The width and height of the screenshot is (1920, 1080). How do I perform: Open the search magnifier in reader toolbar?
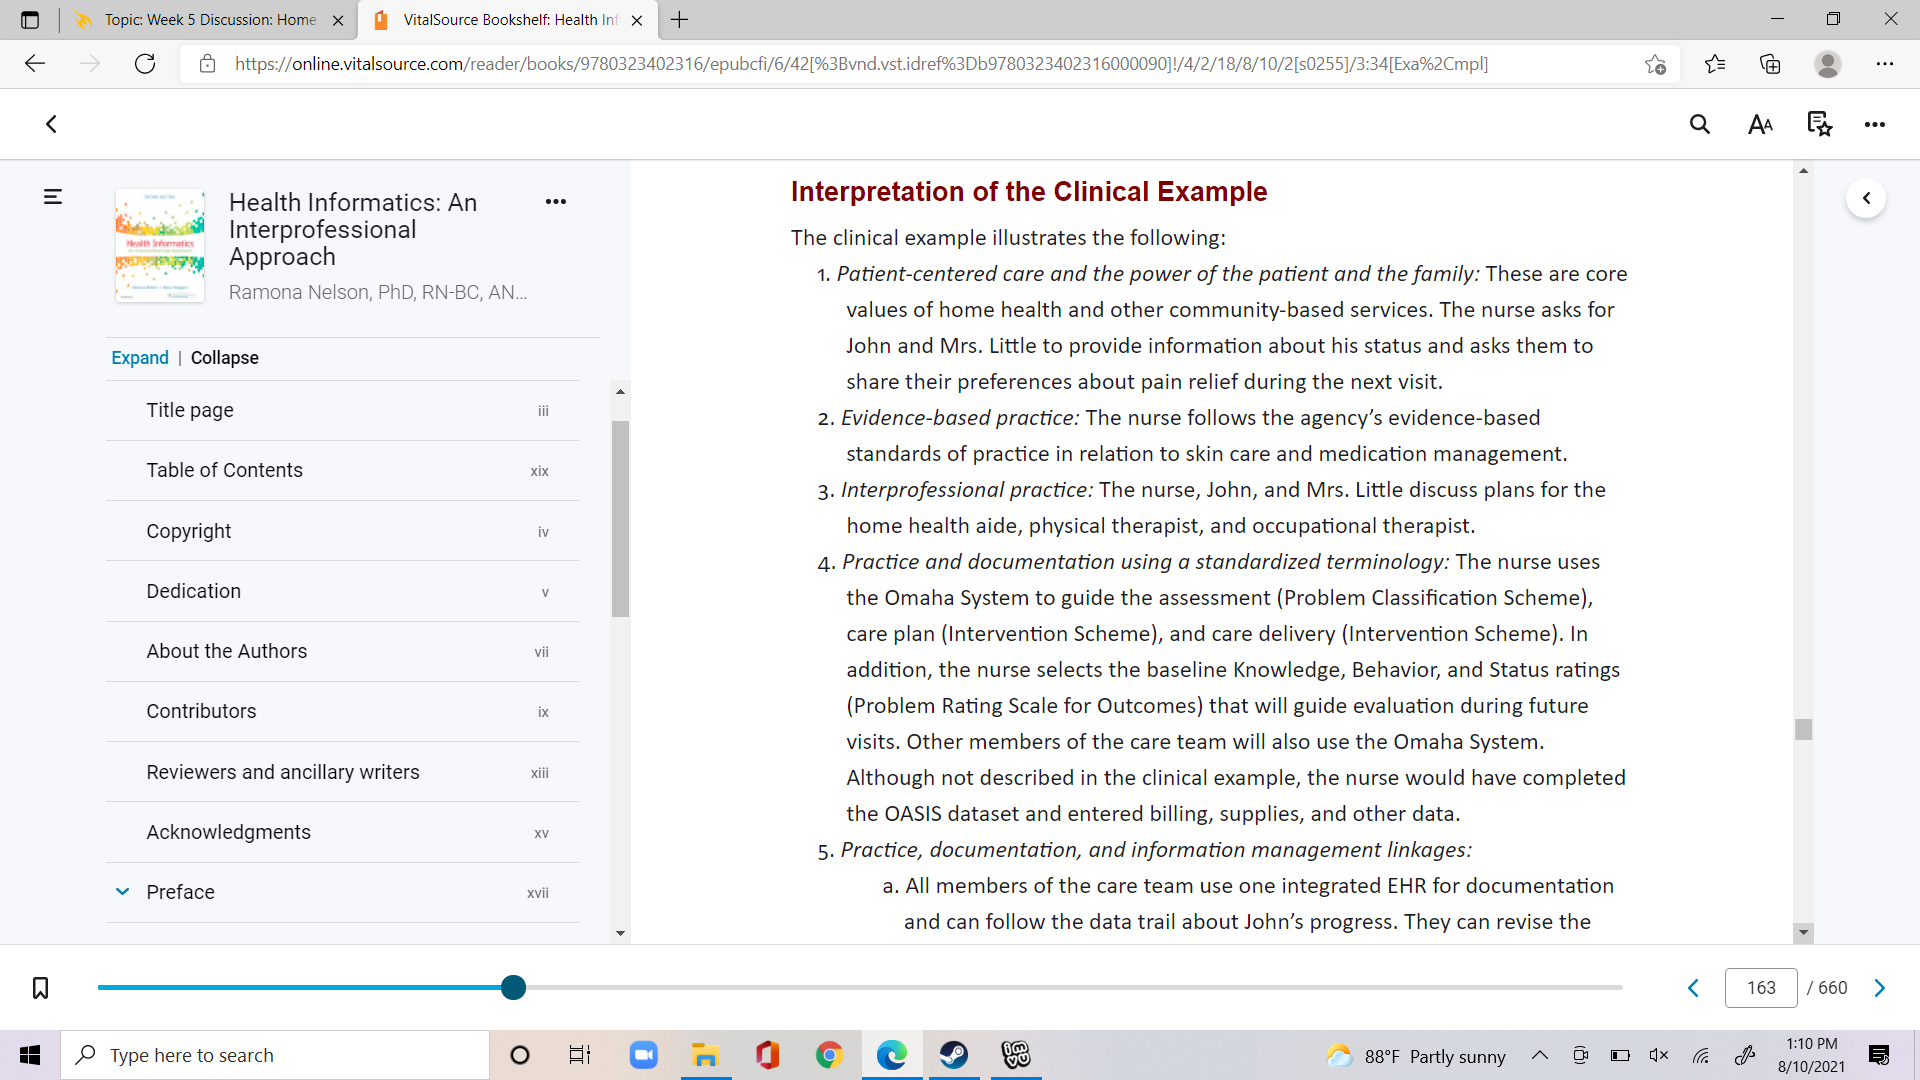click(x=1699, y=124)
